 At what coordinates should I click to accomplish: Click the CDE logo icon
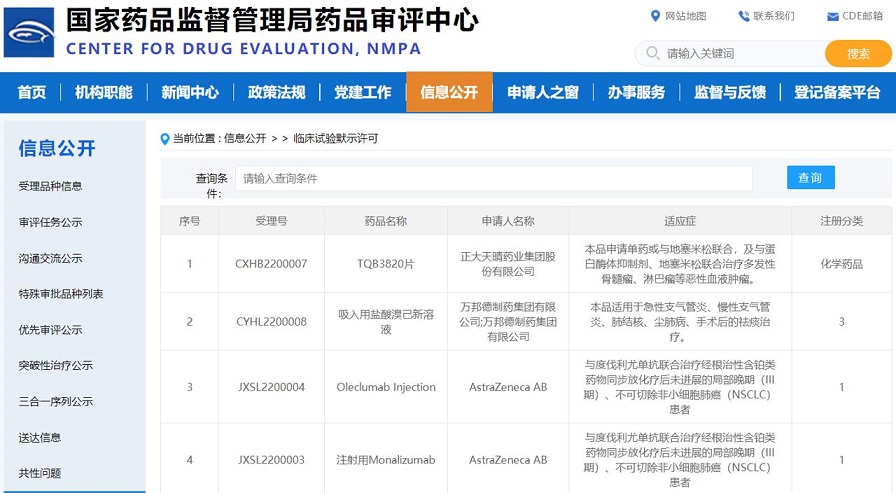coord(29,32)
